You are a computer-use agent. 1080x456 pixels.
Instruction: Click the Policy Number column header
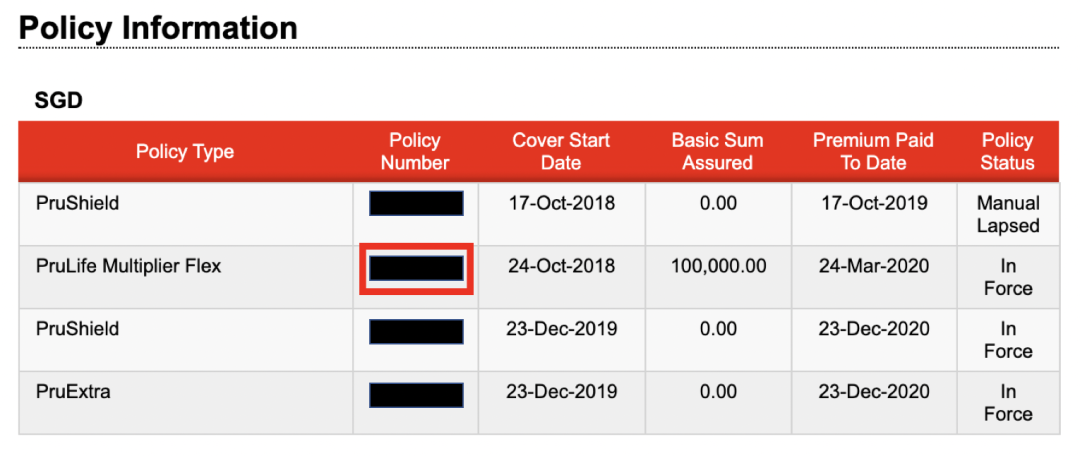click(x=415, y=152)
